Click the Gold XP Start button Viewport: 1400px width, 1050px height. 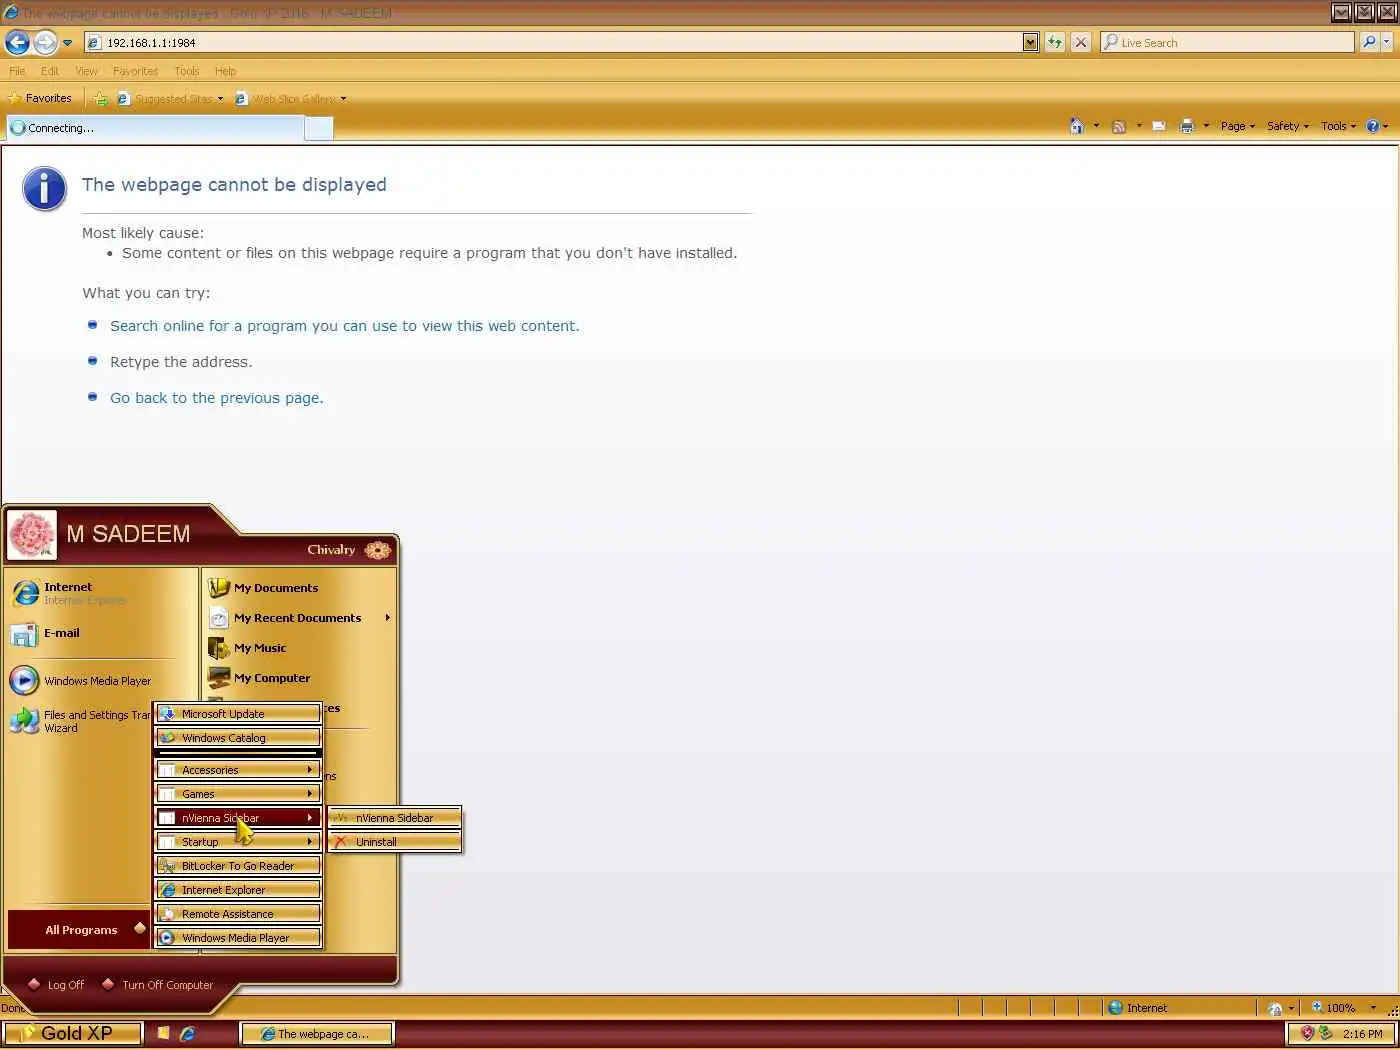pyautogui.click(x=72, y=1033)
